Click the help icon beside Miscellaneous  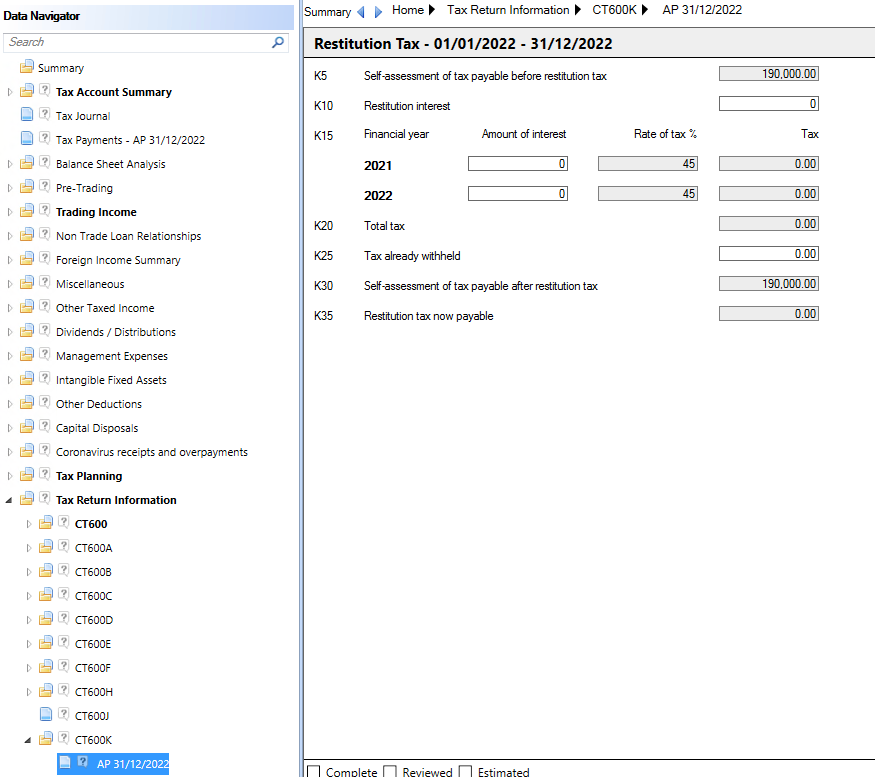[x=45, y=282]
